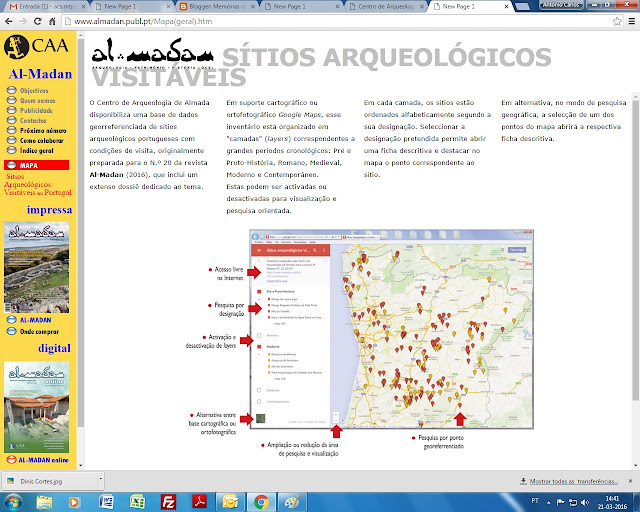640x512 pixels.
Task: Click the al-madan Arabic-style logo header
Action: point(153,54)
